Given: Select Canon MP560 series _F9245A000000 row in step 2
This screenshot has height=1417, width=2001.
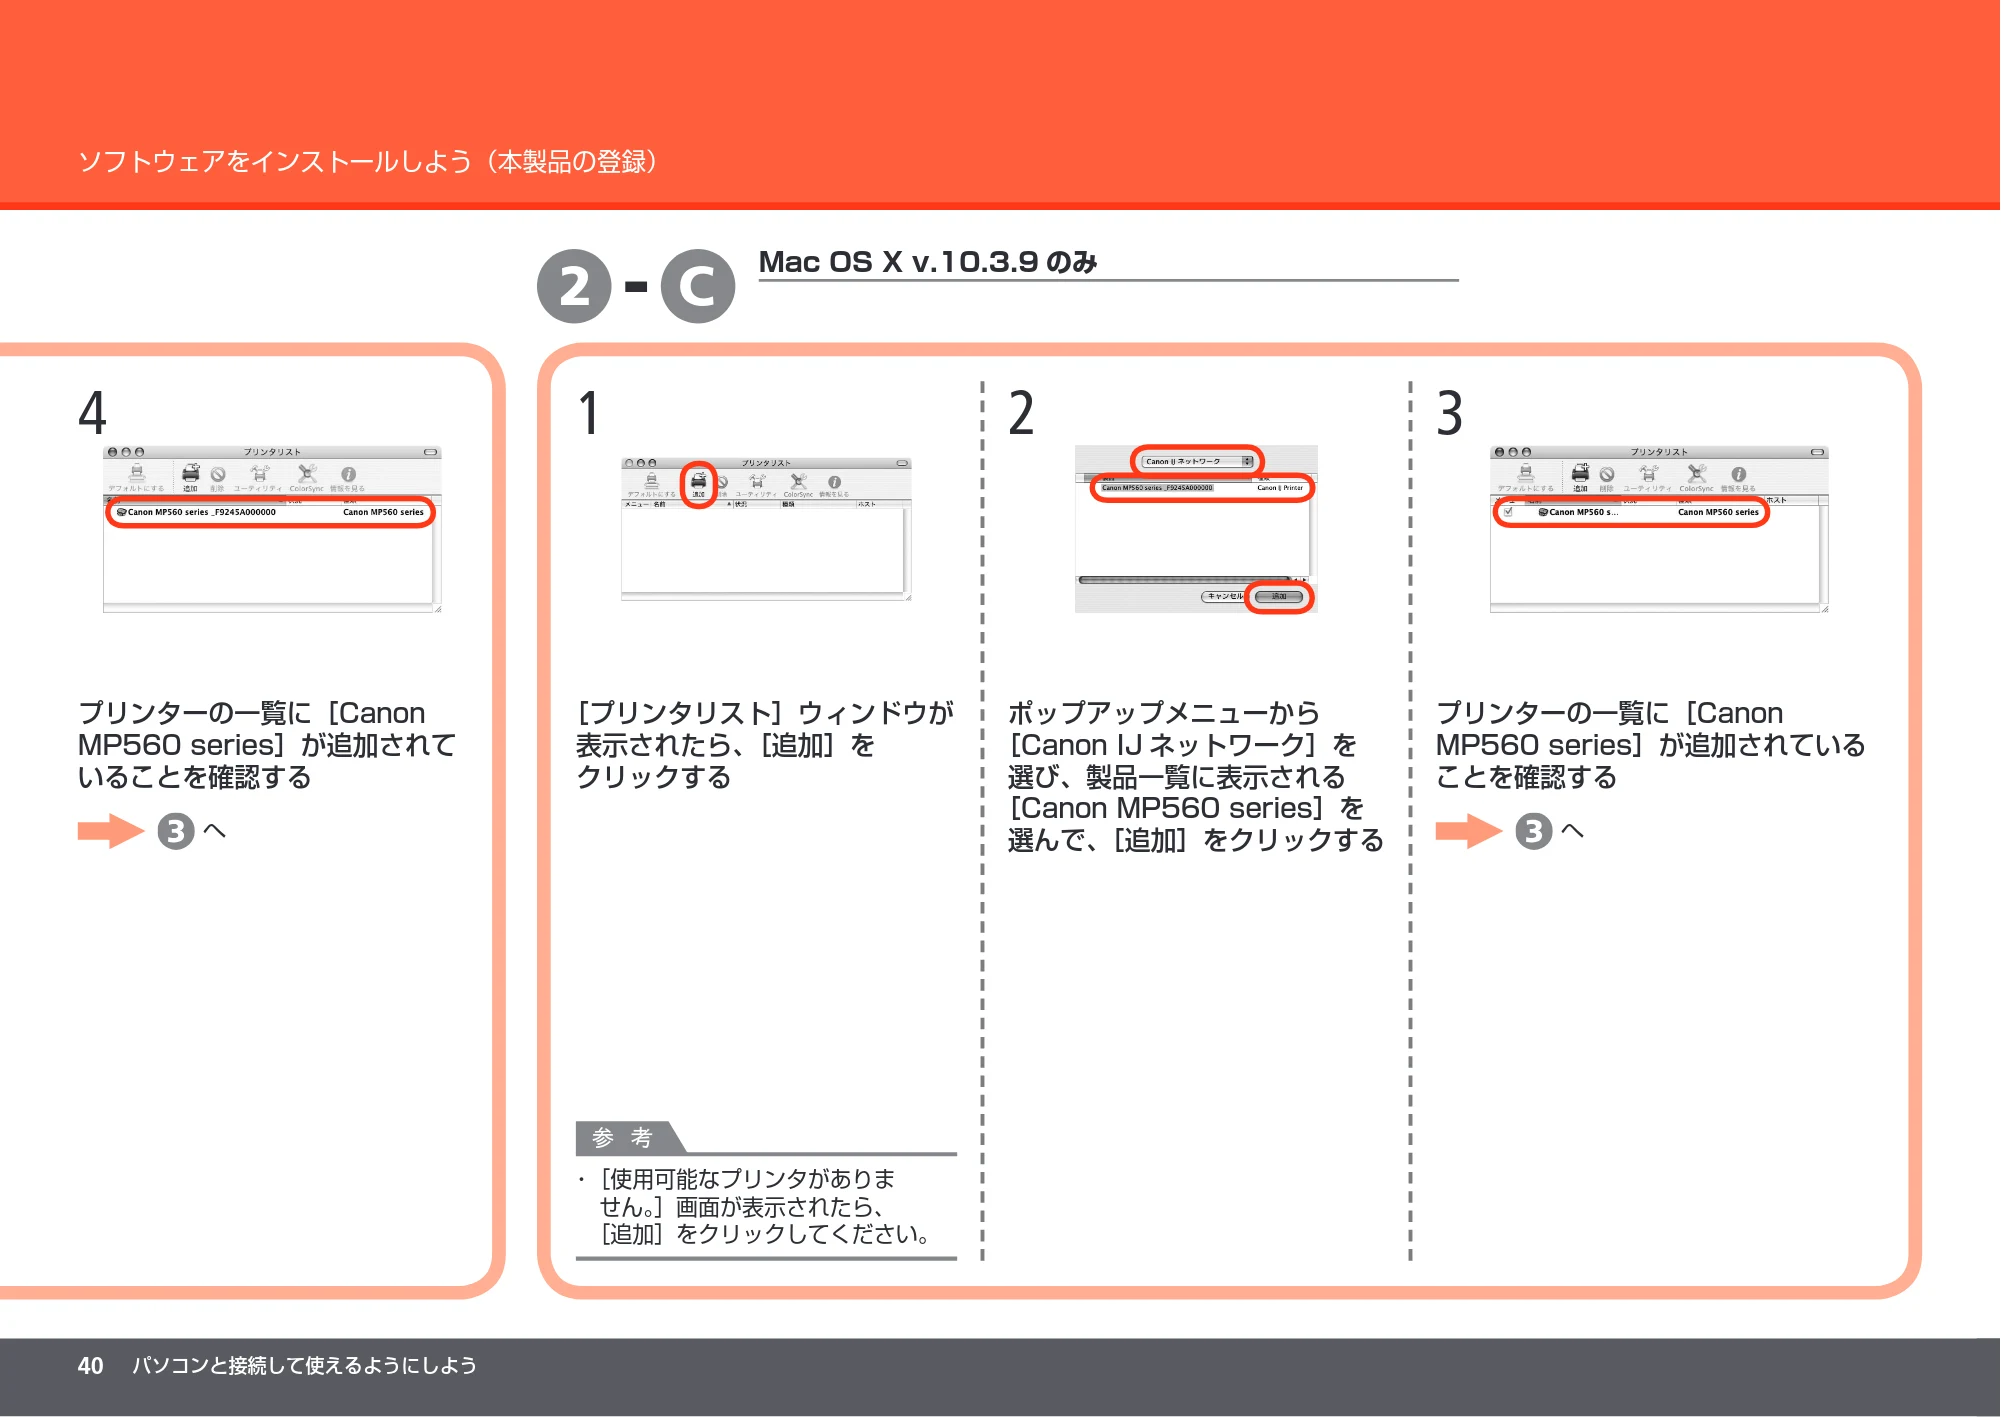Looking at the screenshot, I should tap(1202, 488).
